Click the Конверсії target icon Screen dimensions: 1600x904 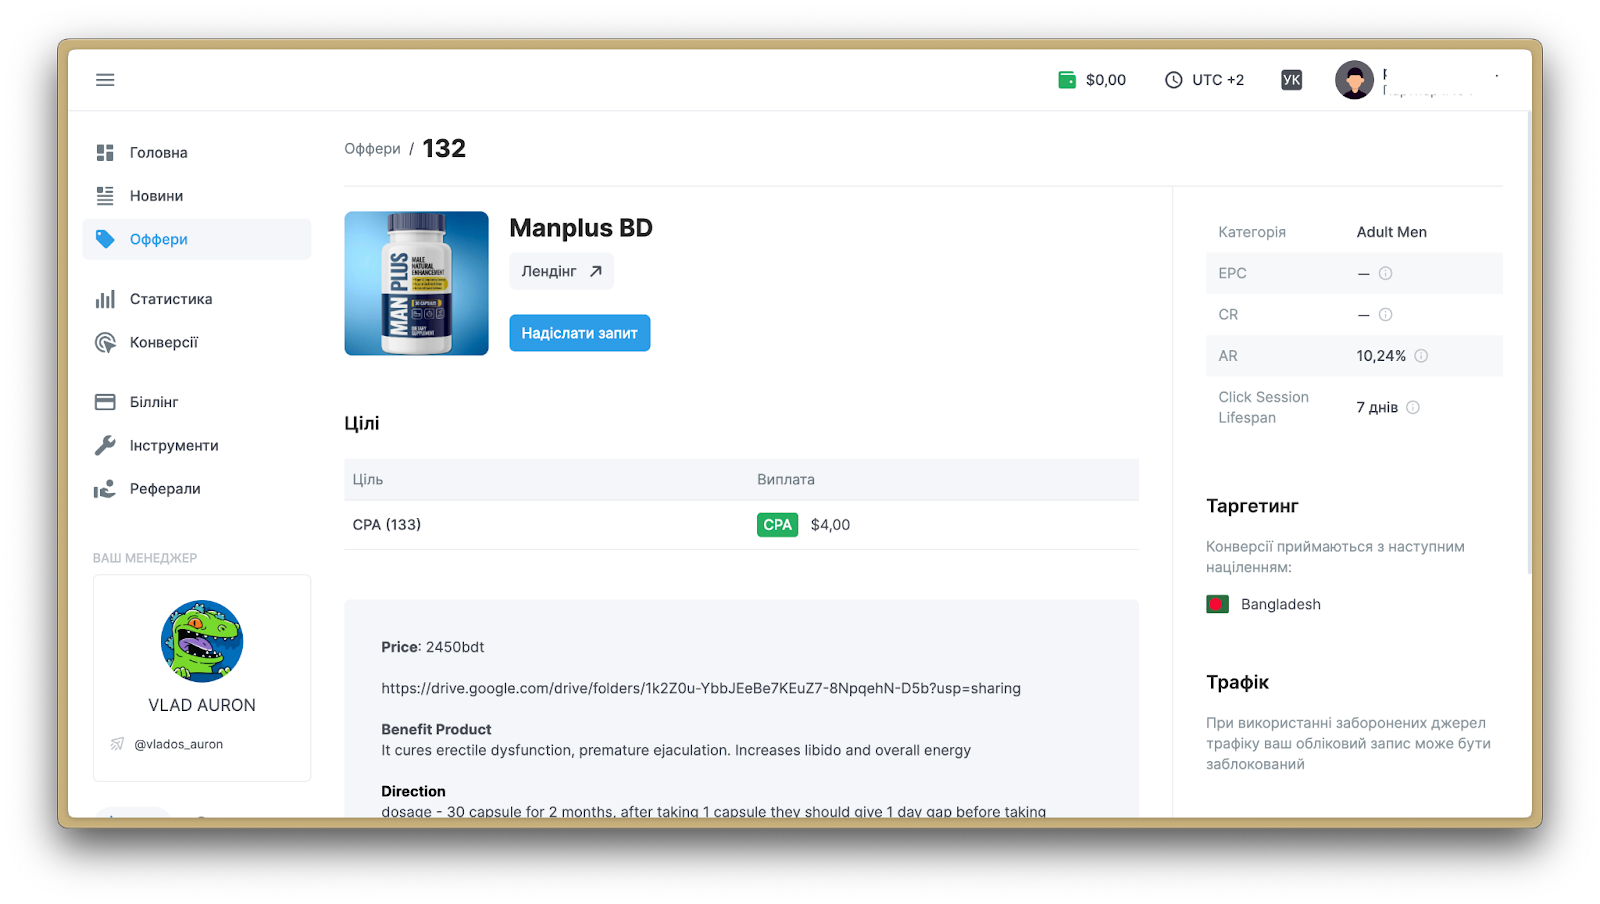click(105, 342)
